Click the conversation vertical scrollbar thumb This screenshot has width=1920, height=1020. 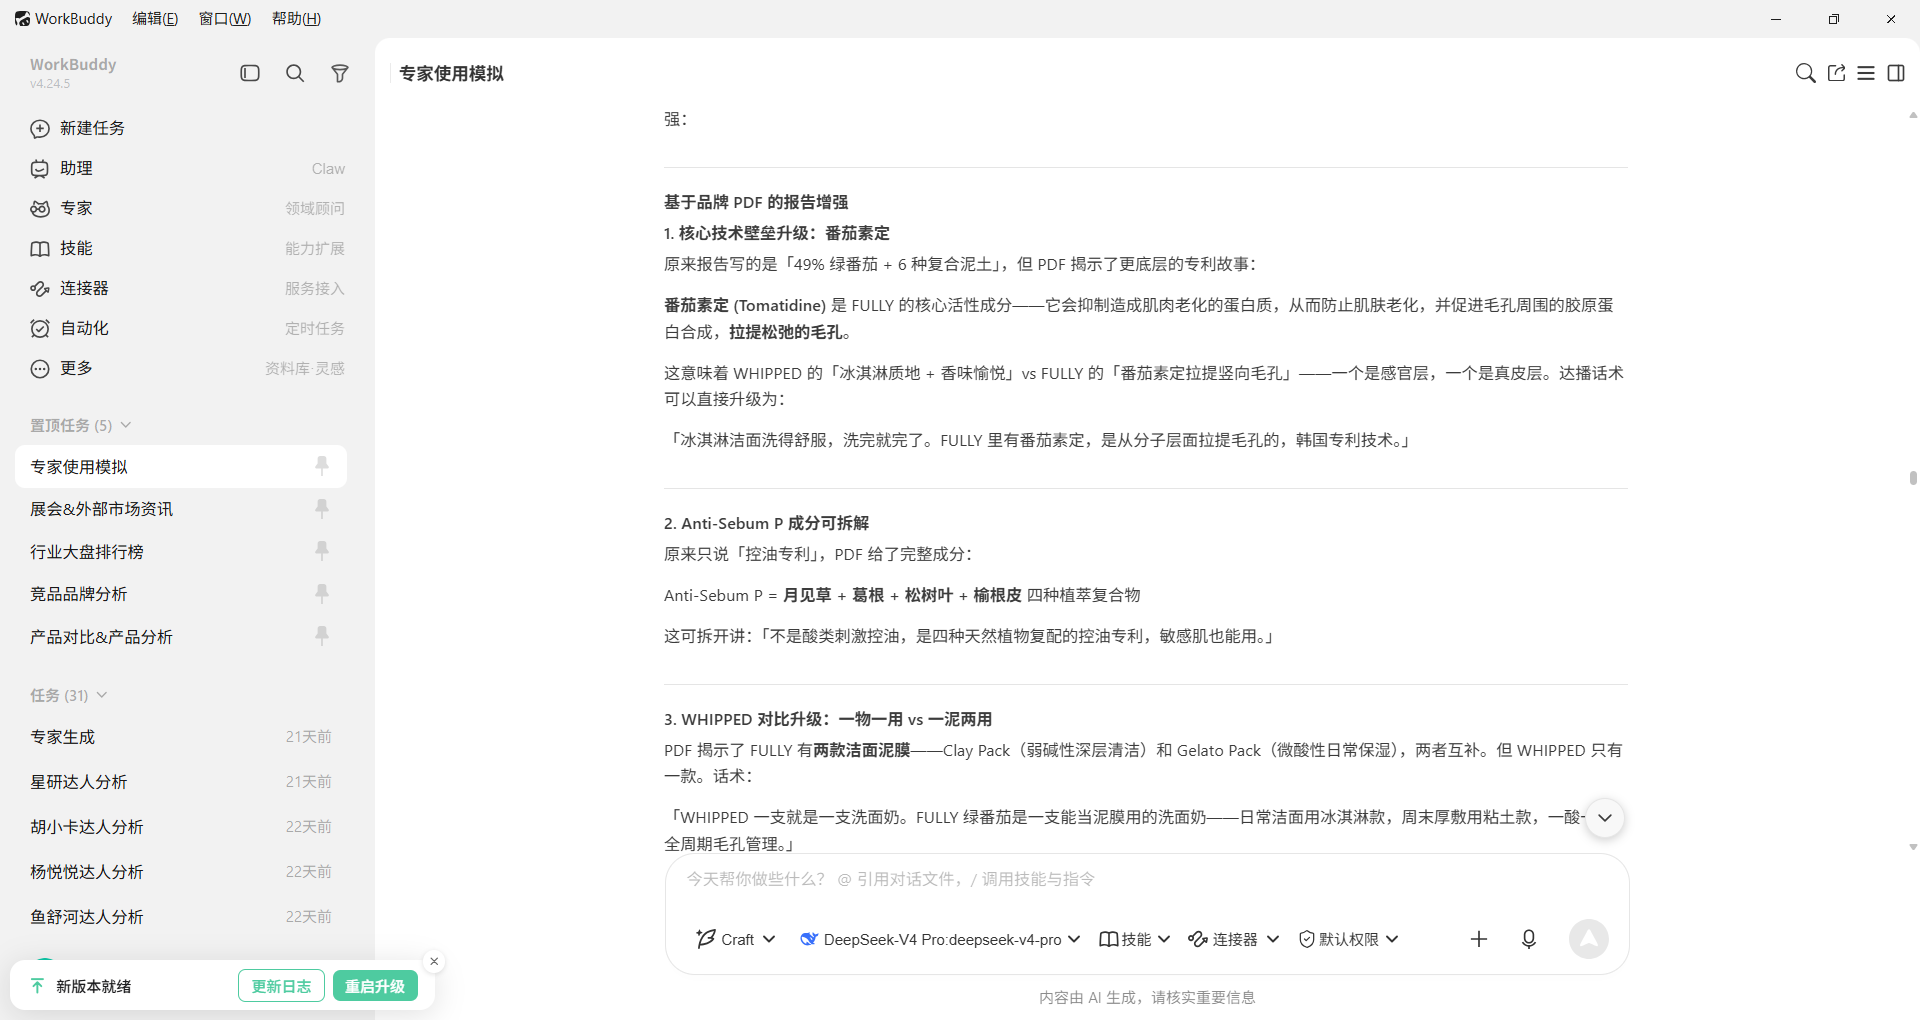click(1912, 478)
